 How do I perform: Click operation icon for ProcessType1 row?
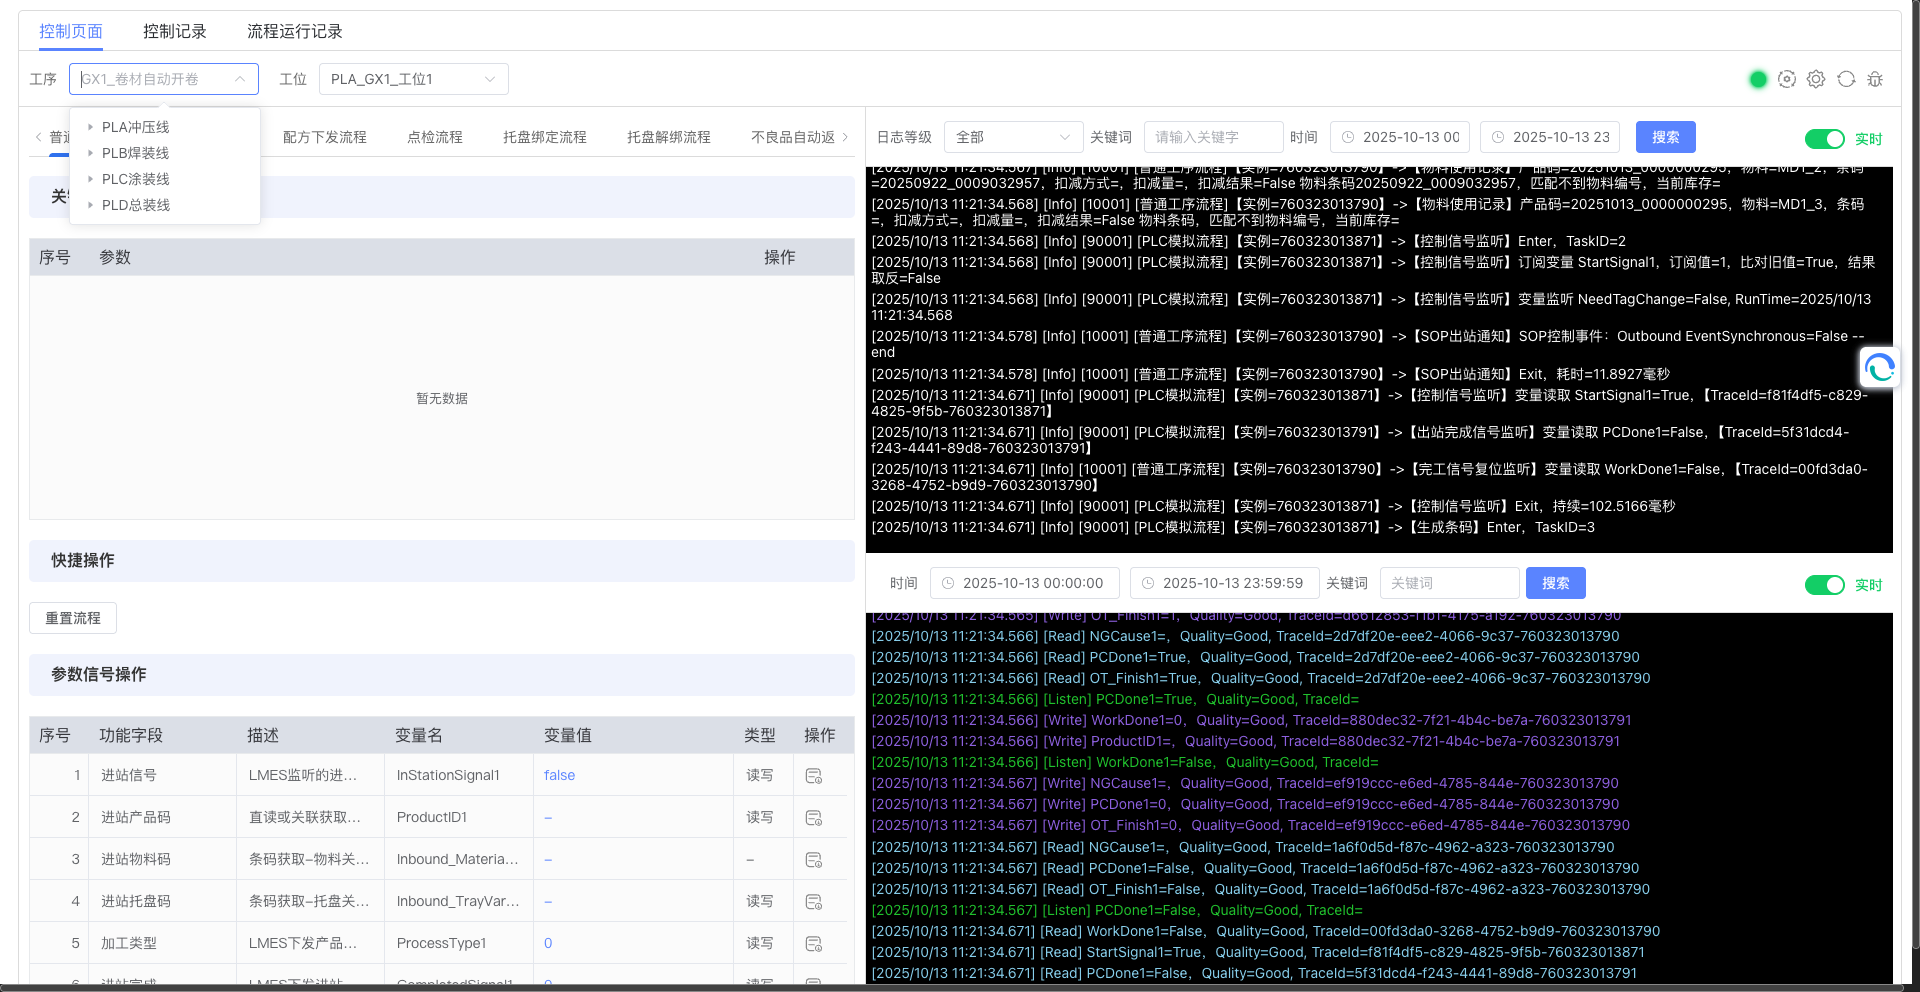click(814, 944)
